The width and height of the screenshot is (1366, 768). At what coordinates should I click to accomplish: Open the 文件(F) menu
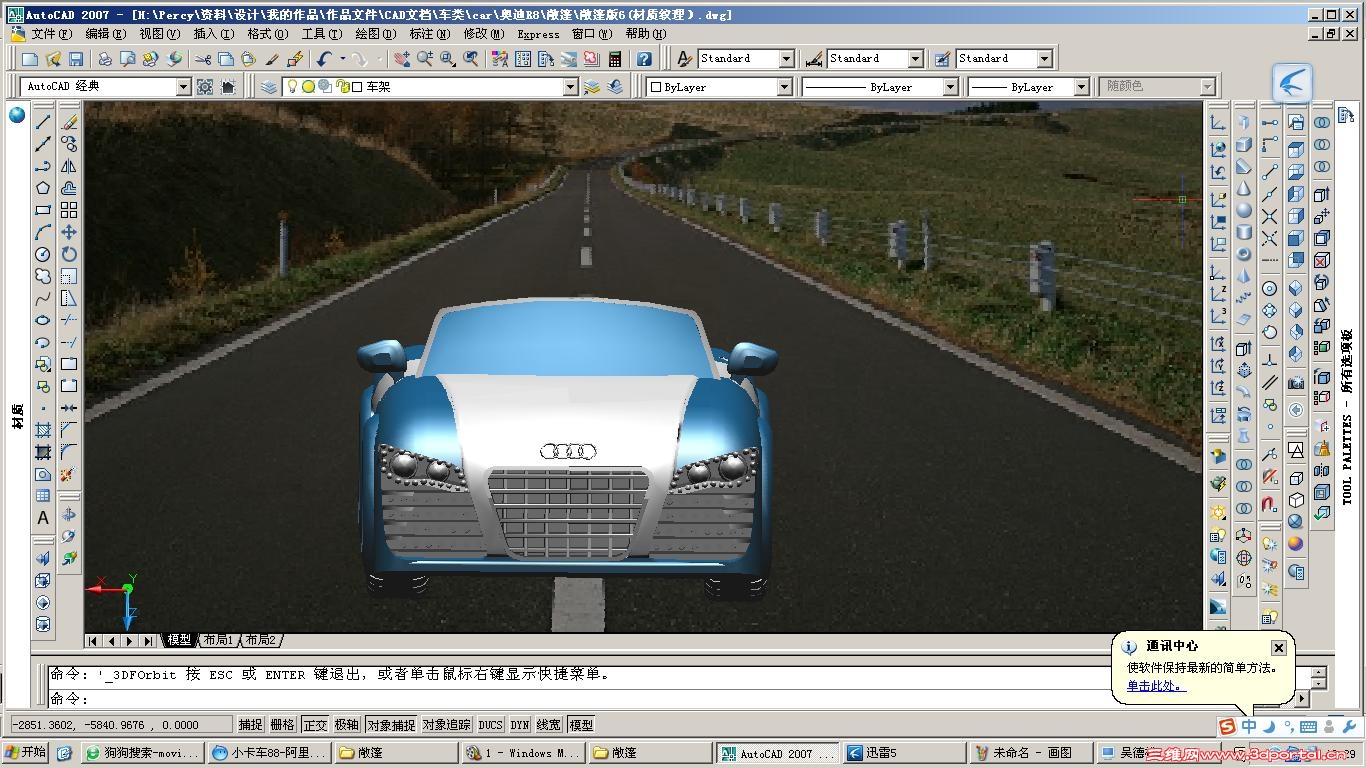point(50,34)
